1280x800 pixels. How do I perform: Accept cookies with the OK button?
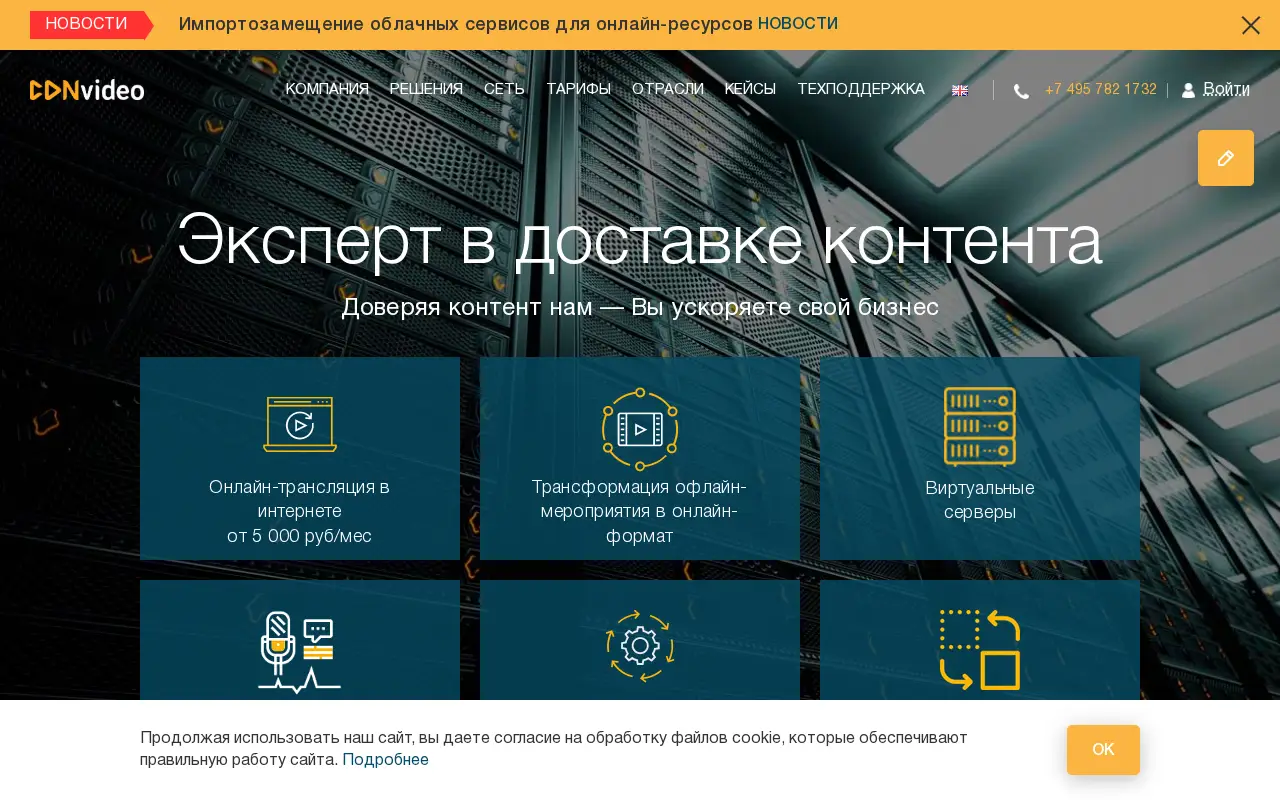tap(1103, 750)
